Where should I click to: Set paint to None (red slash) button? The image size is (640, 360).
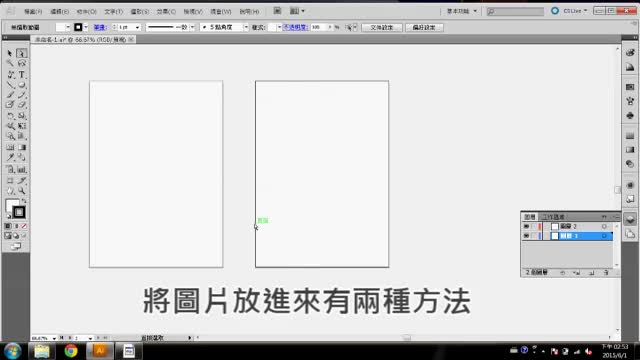click(24, 226)
